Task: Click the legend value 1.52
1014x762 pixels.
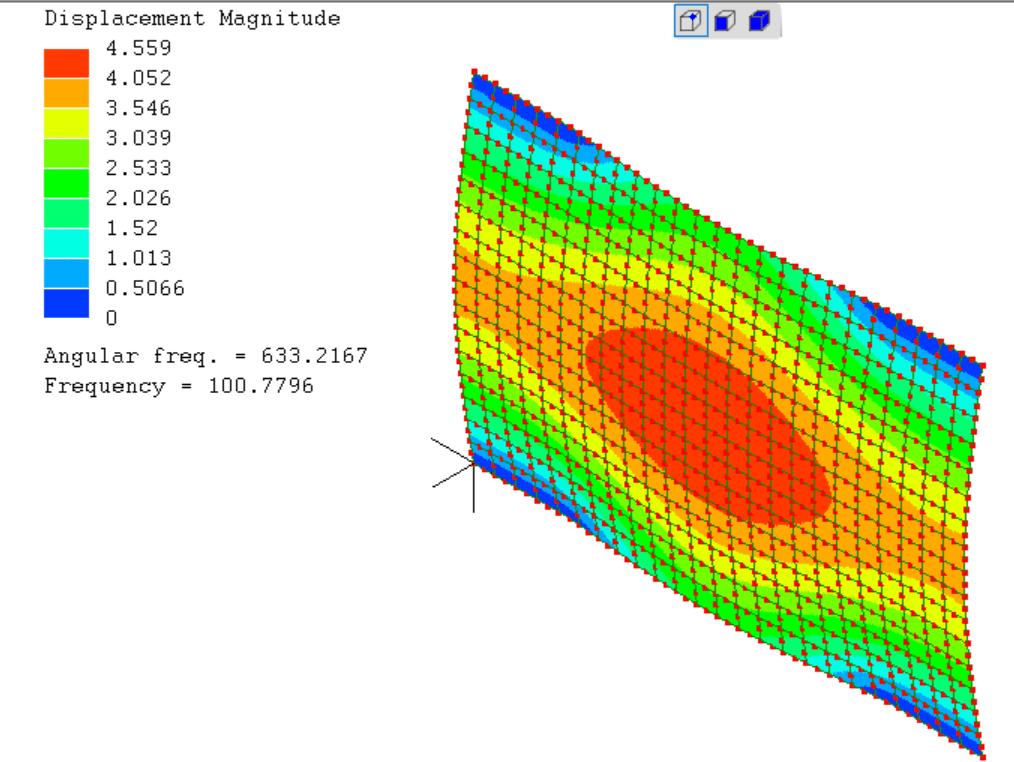Action: point(132,228)
